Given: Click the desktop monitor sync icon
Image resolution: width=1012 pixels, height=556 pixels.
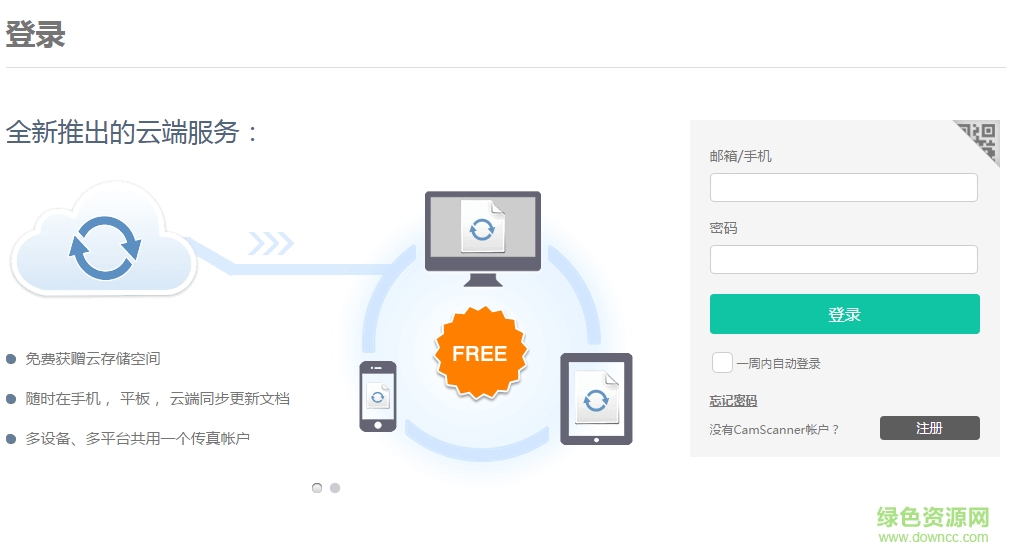Looking at the screenshot, I should pyautogui.click(x=483, y=238).
